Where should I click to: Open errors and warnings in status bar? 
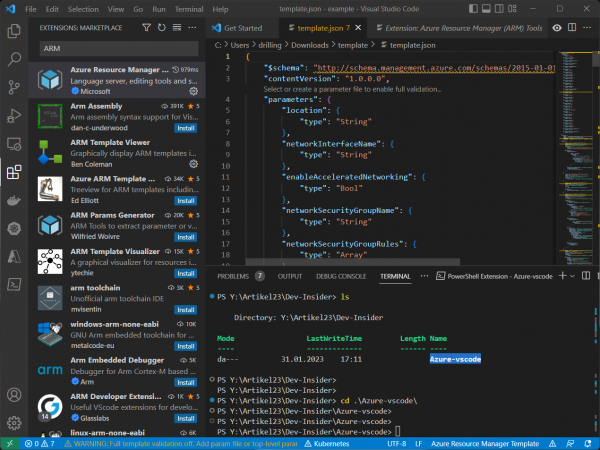click(x=40, y=444)
